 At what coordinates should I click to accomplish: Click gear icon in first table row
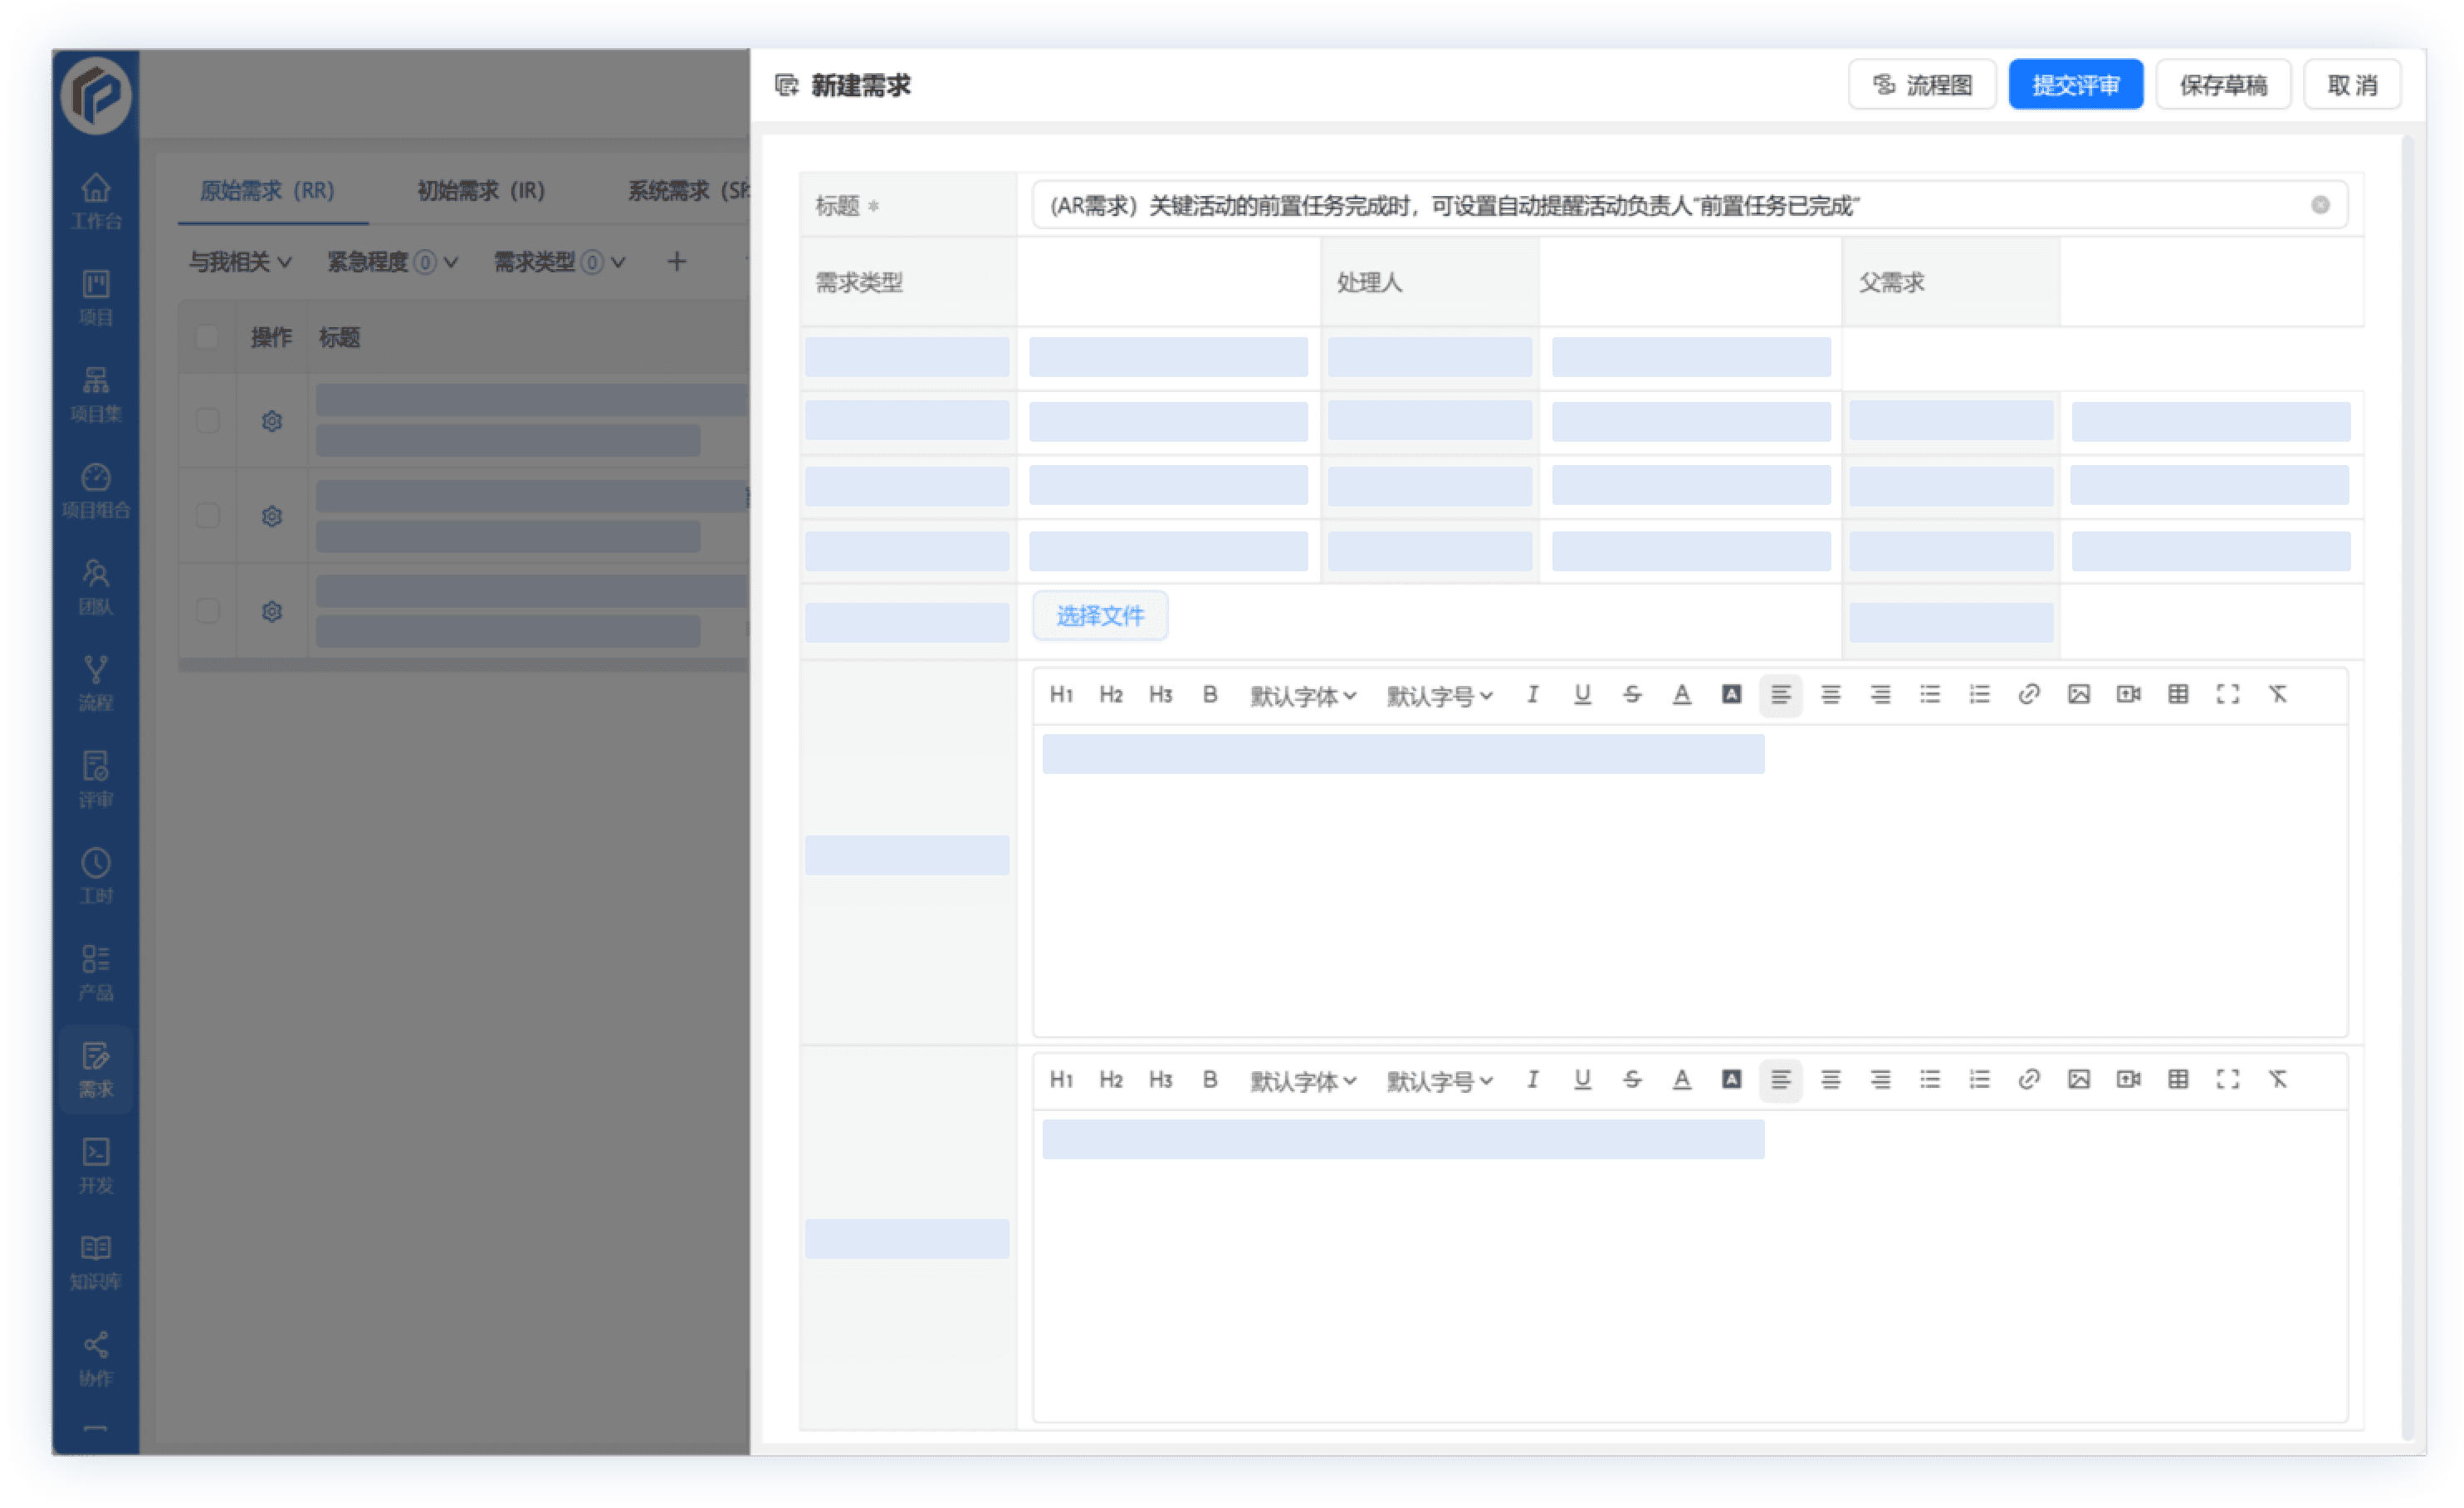coord(271,421)
